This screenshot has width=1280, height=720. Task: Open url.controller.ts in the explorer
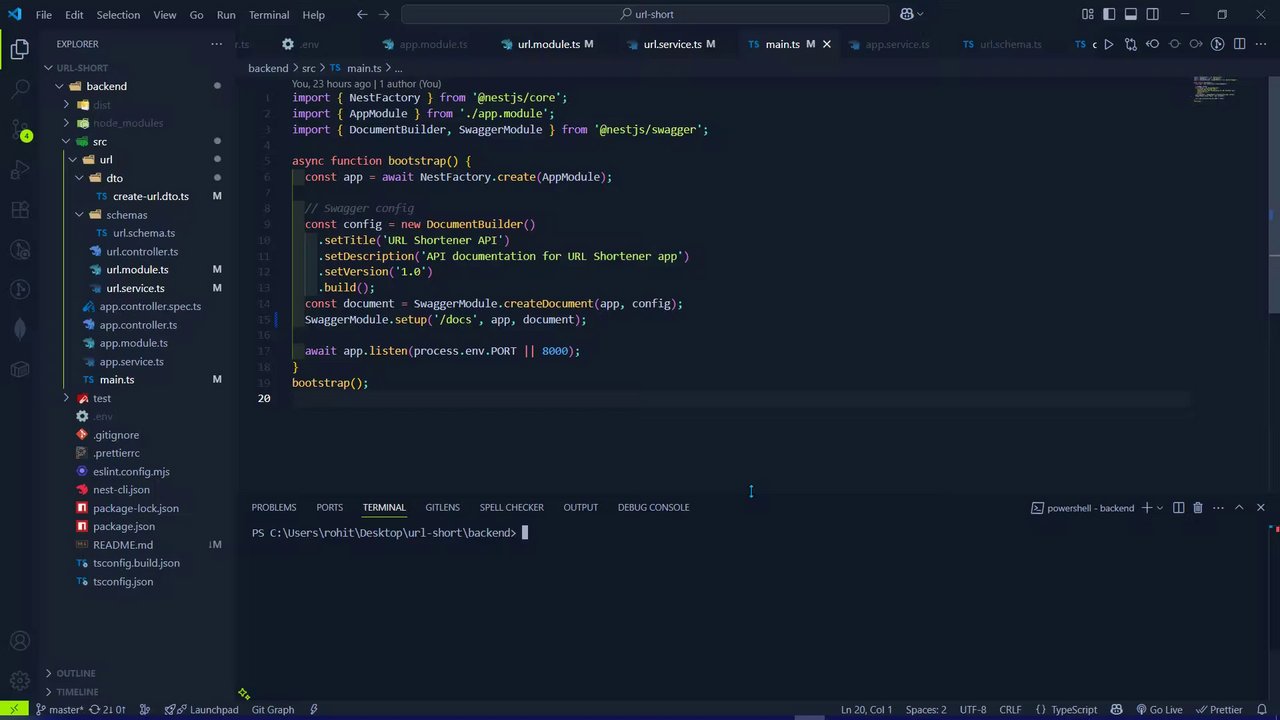pos(142,252)
